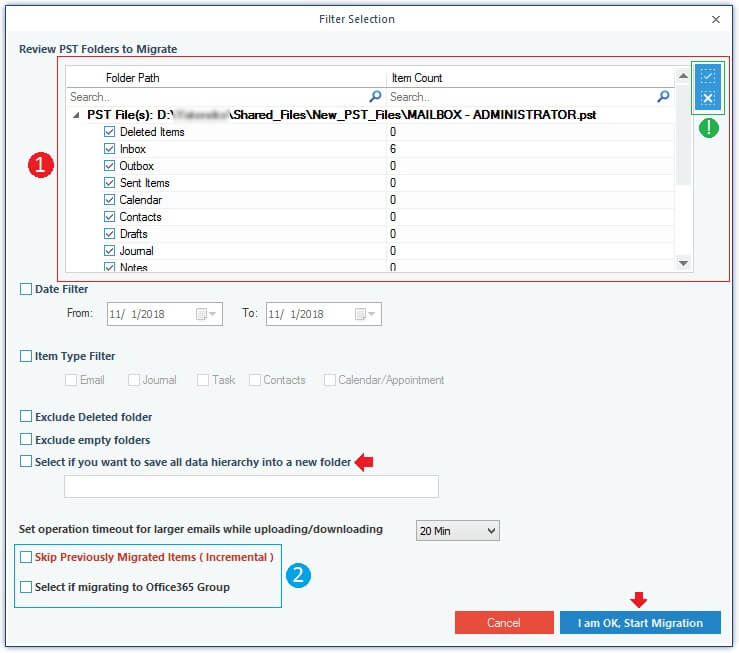739x653 pixels.
Task: Enable the Item Type Filter checkbox
Action: tap(26, 356)
